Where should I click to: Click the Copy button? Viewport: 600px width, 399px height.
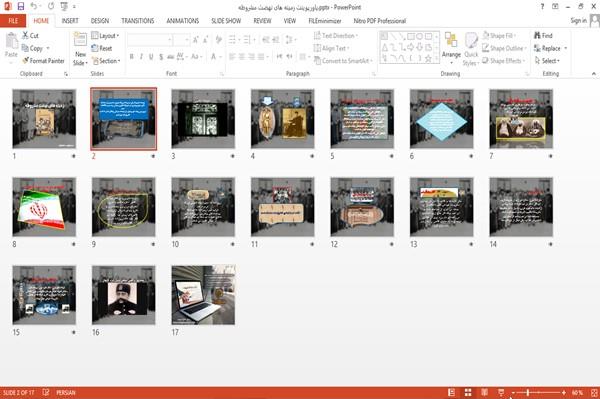(x=32, y=48)
